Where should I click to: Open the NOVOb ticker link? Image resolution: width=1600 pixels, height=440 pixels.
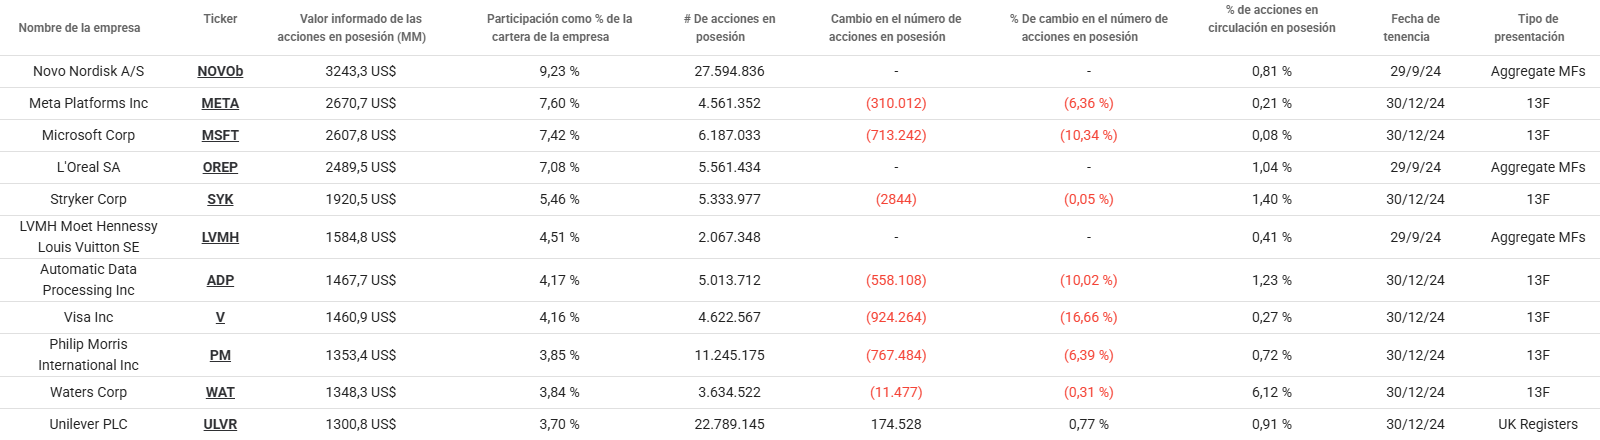point(220,71)
